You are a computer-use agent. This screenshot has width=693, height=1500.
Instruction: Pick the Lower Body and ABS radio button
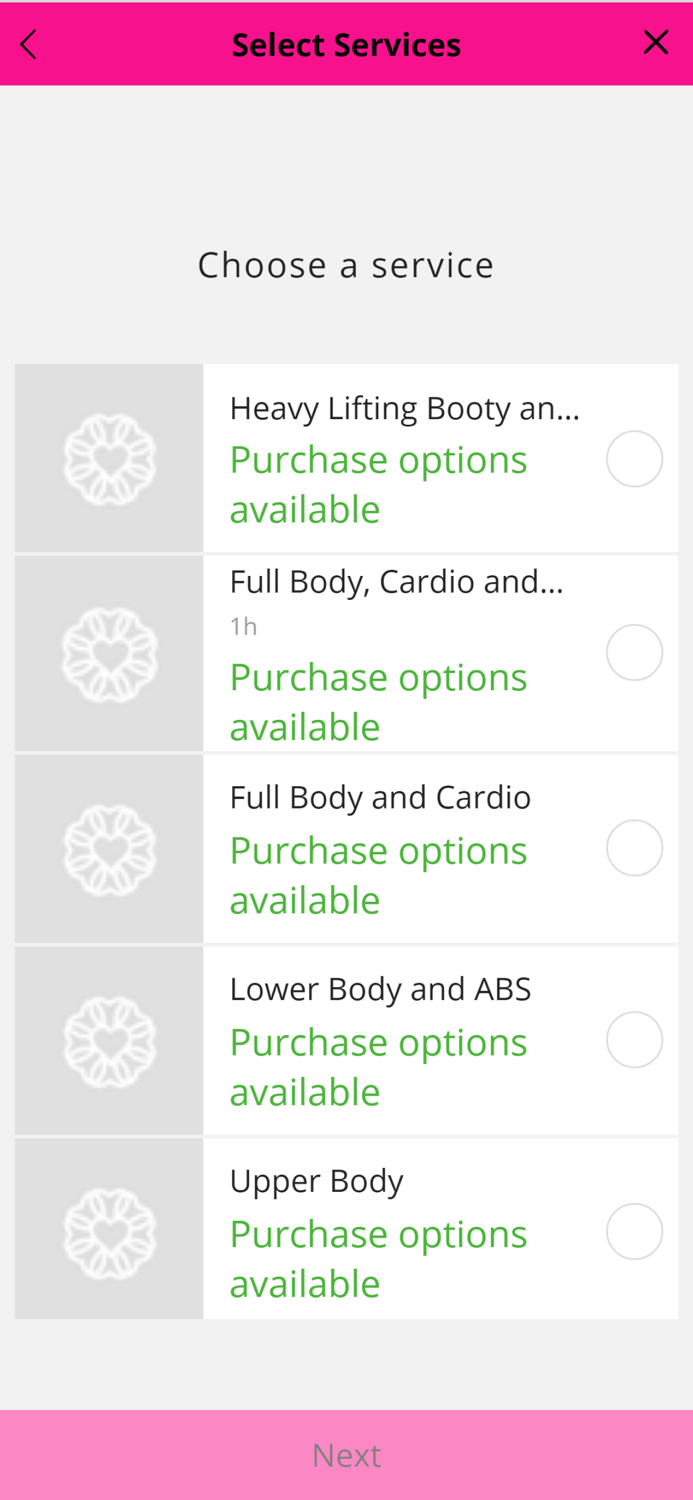click(x=634, y=1040)
